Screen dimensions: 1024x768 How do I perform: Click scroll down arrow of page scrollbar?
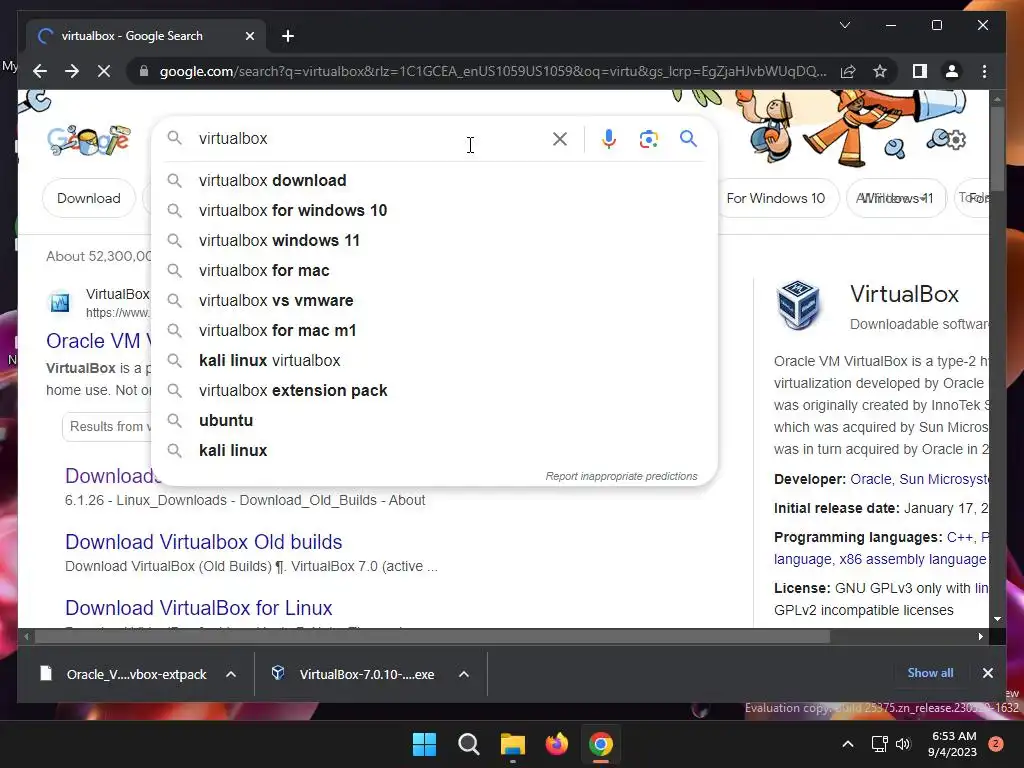[x=997, y=618]
